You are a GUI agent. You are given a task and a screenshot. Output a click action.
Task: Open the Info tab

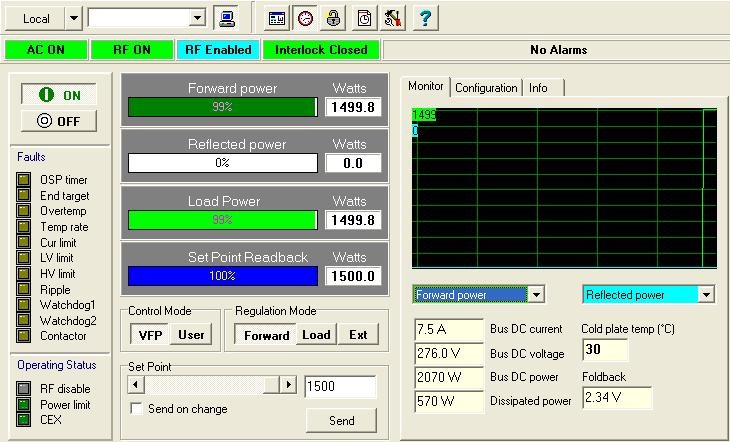click(x=538, y=88)
